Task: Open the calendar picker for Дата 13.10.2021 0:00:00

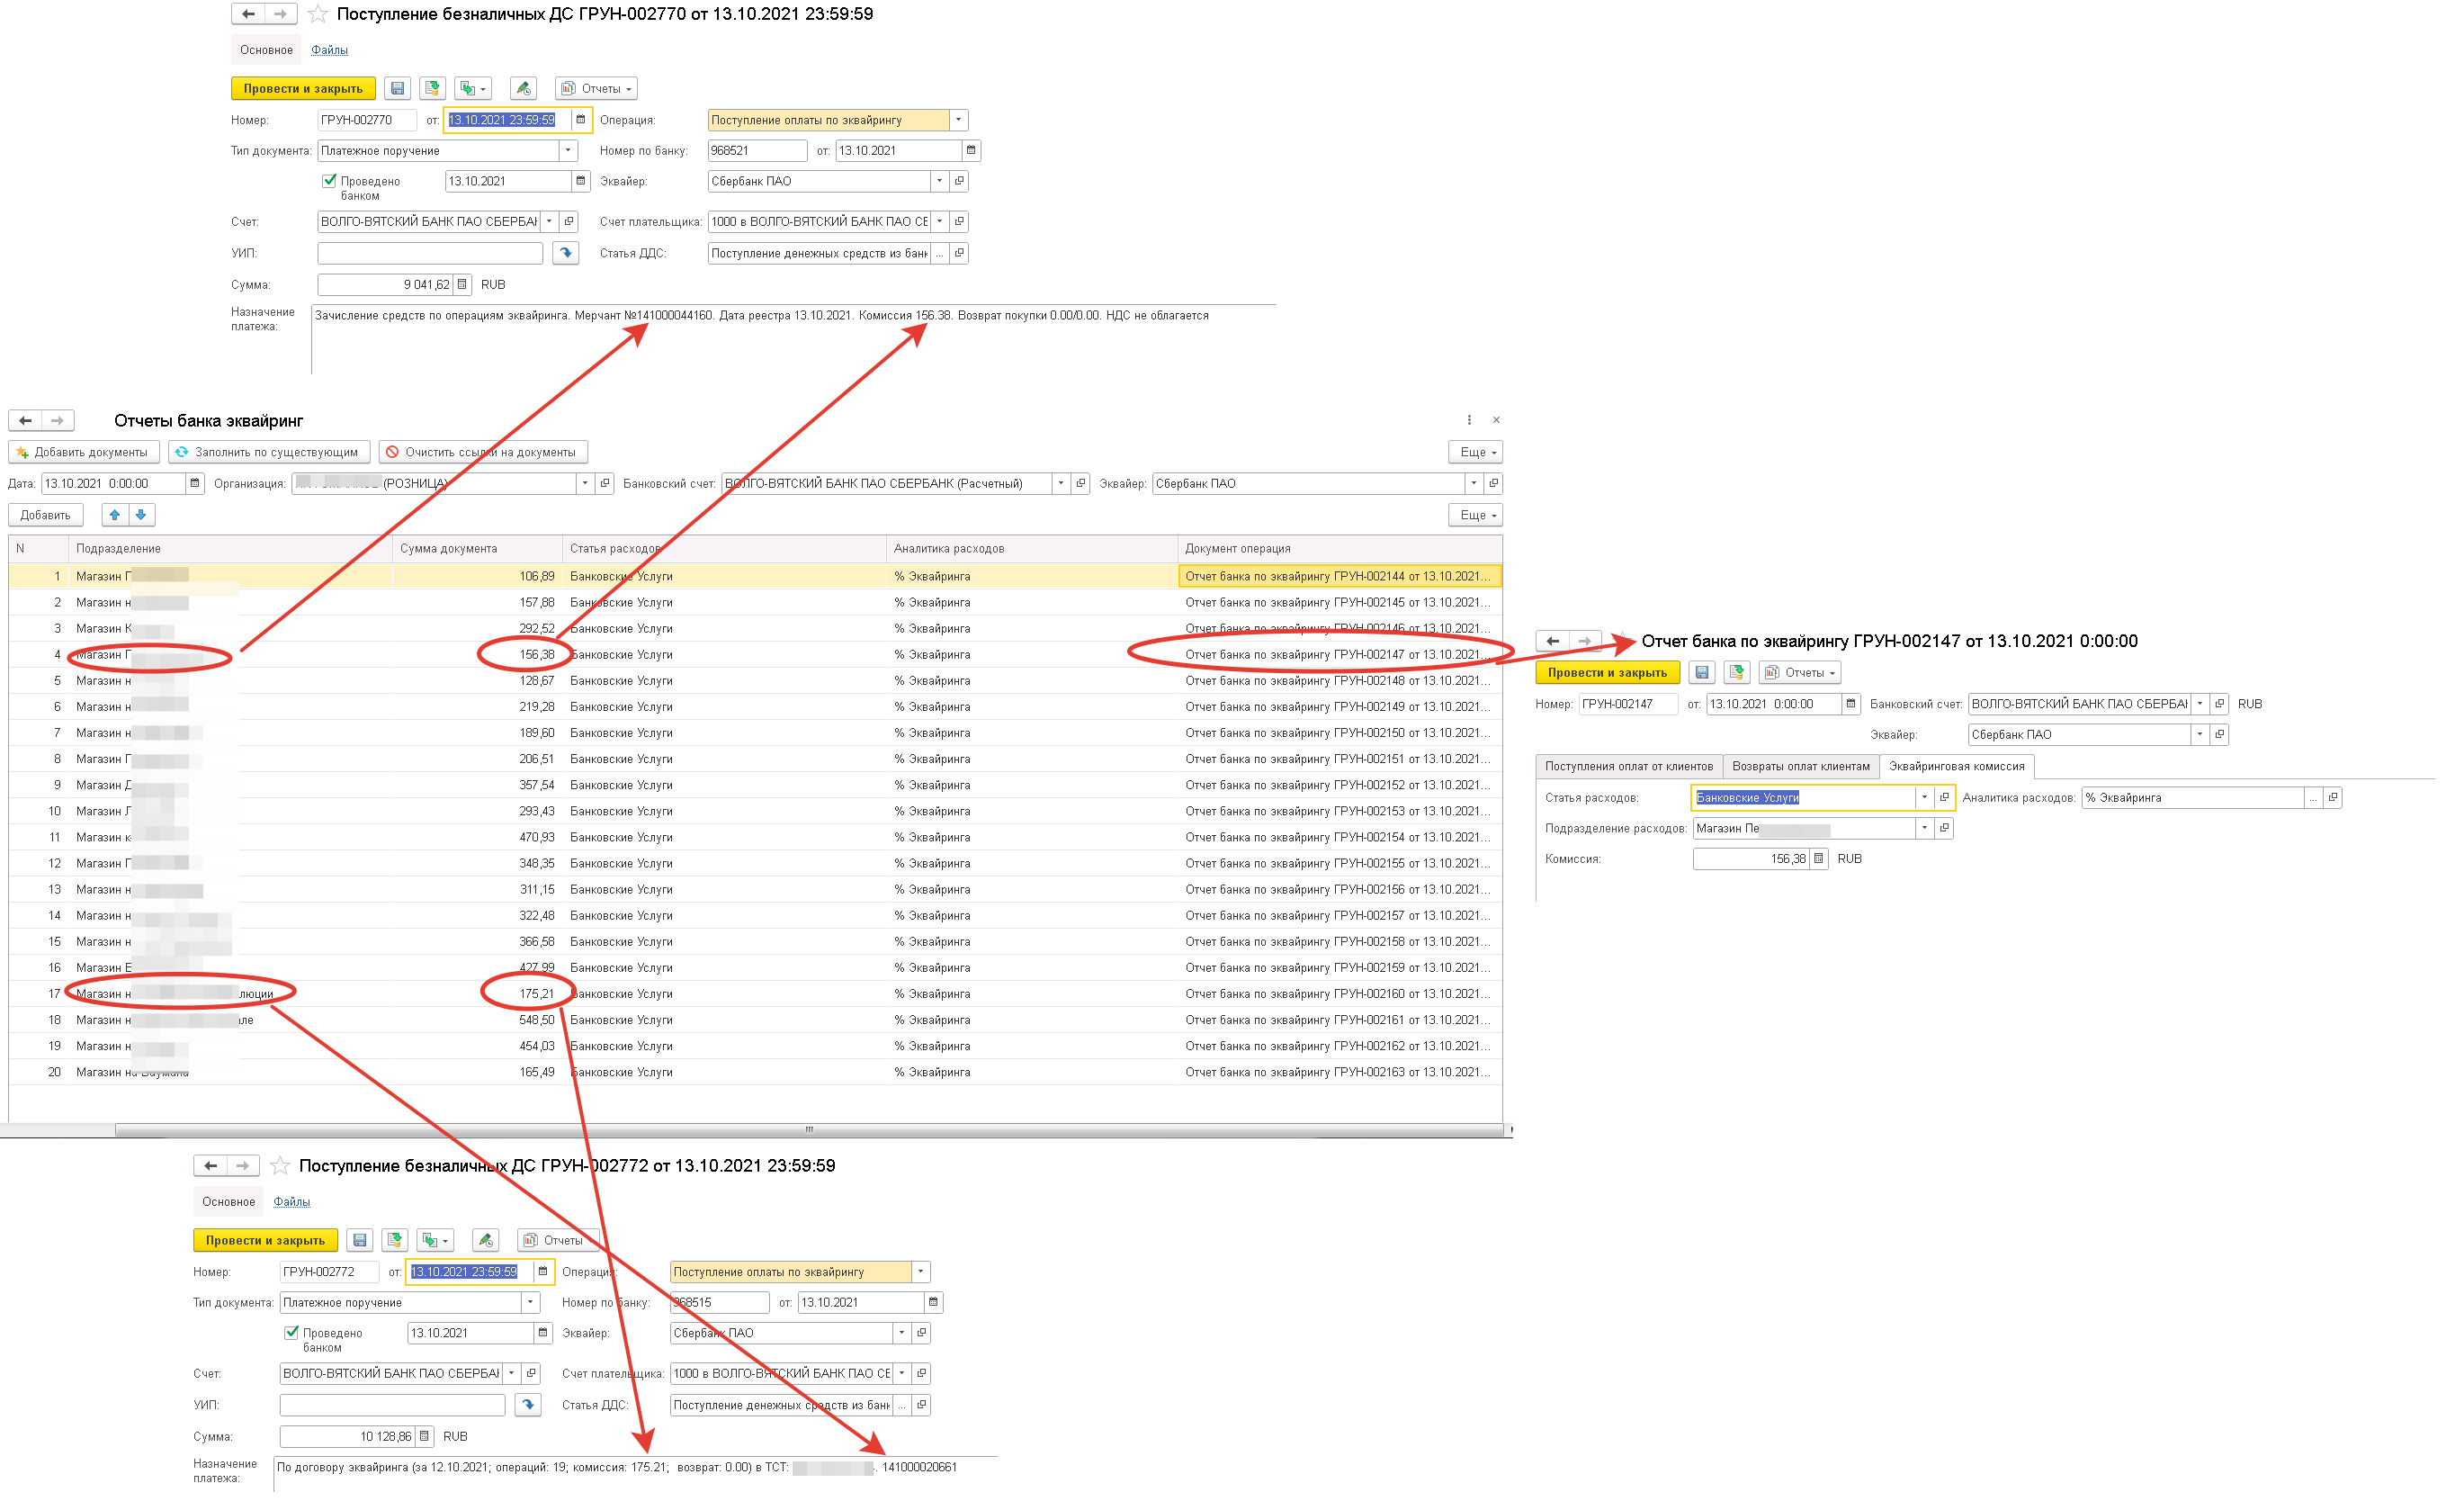Action: tap(195, 484)
